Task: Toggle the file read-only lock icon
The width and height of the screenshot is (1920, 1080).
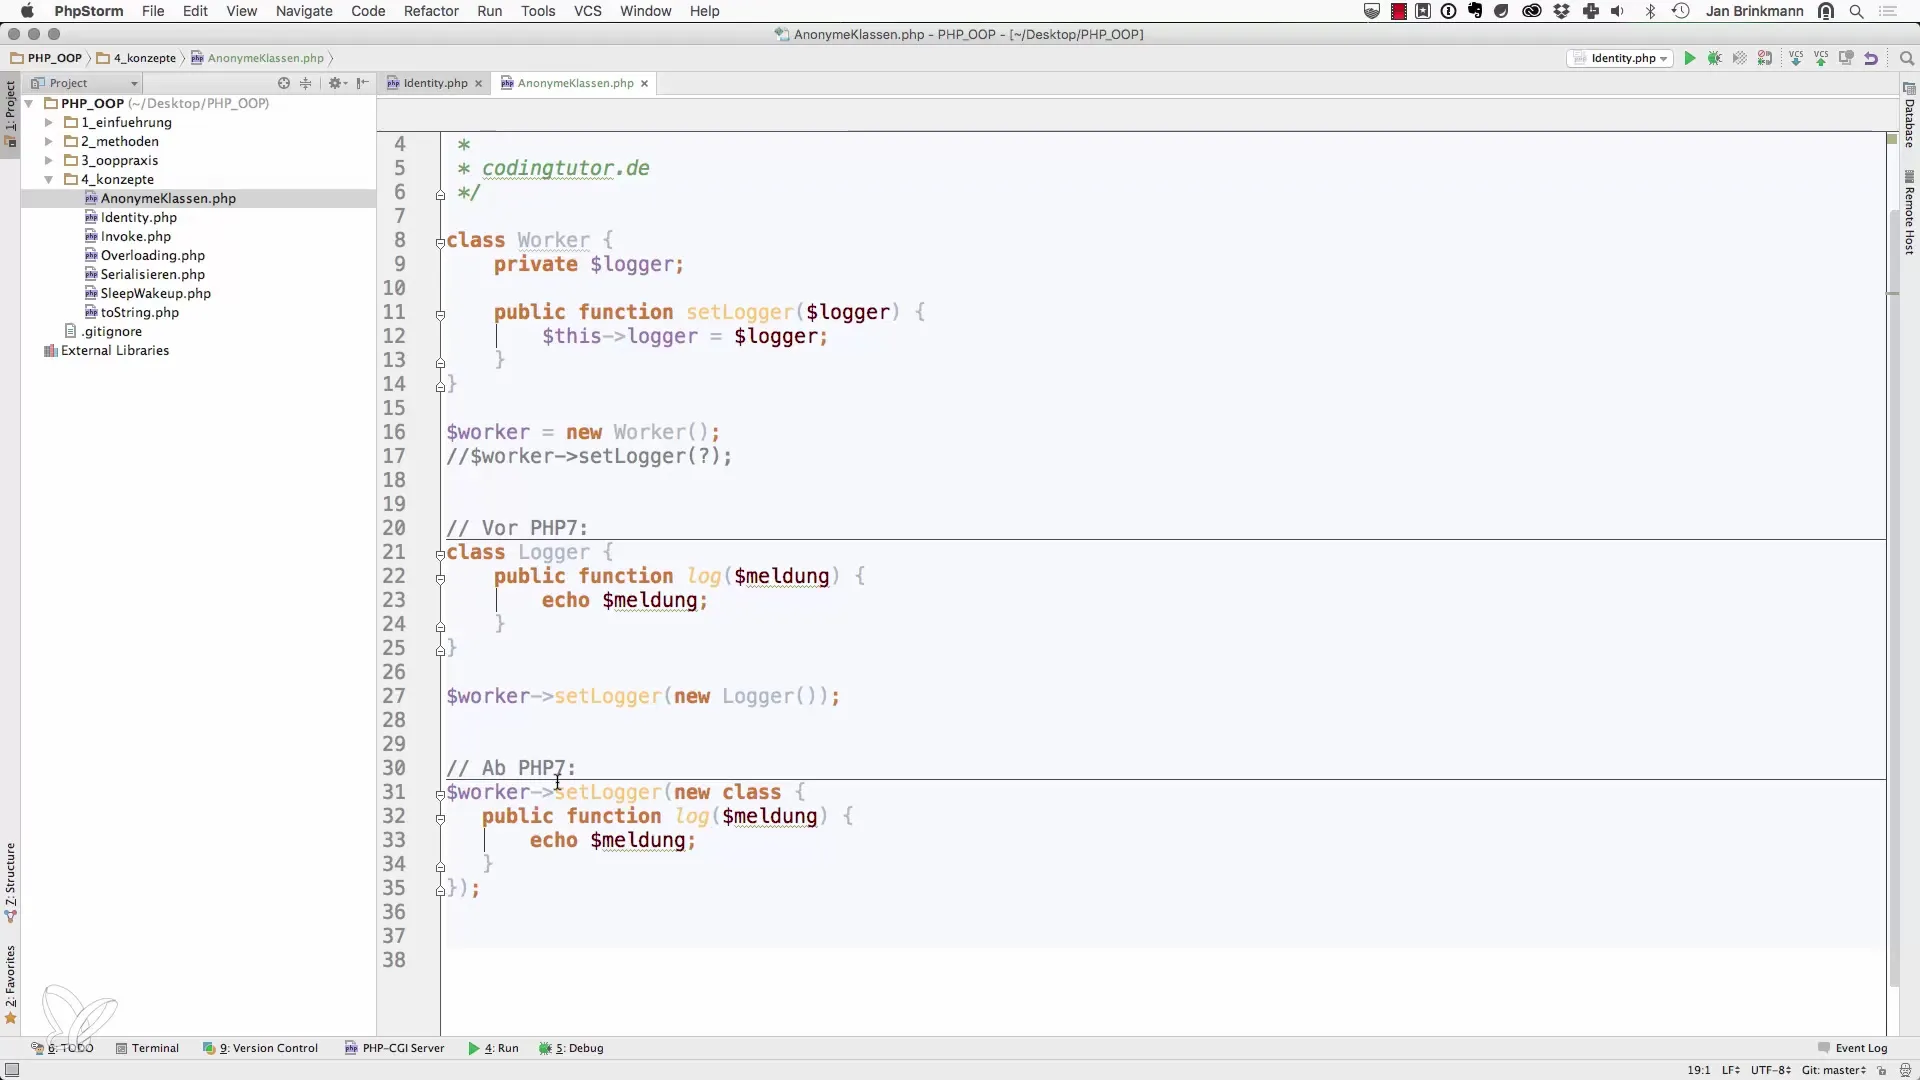Action: click(1882, 1070)
